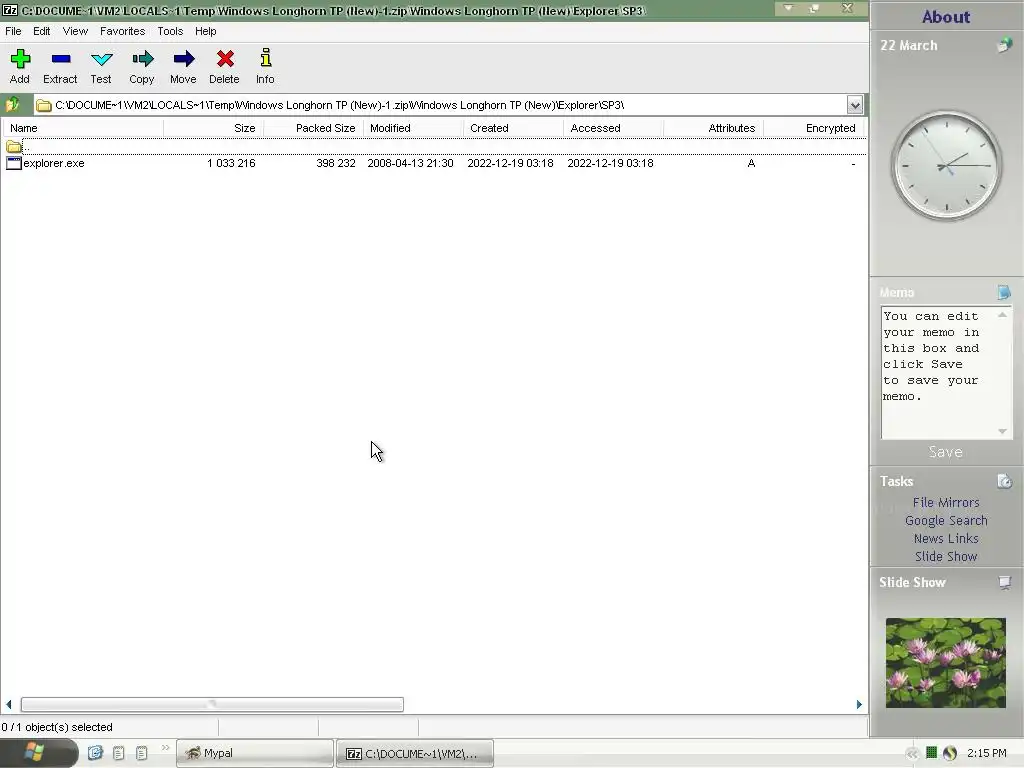Open the News Links link
1024x768 pixels.
coord(946,538)
